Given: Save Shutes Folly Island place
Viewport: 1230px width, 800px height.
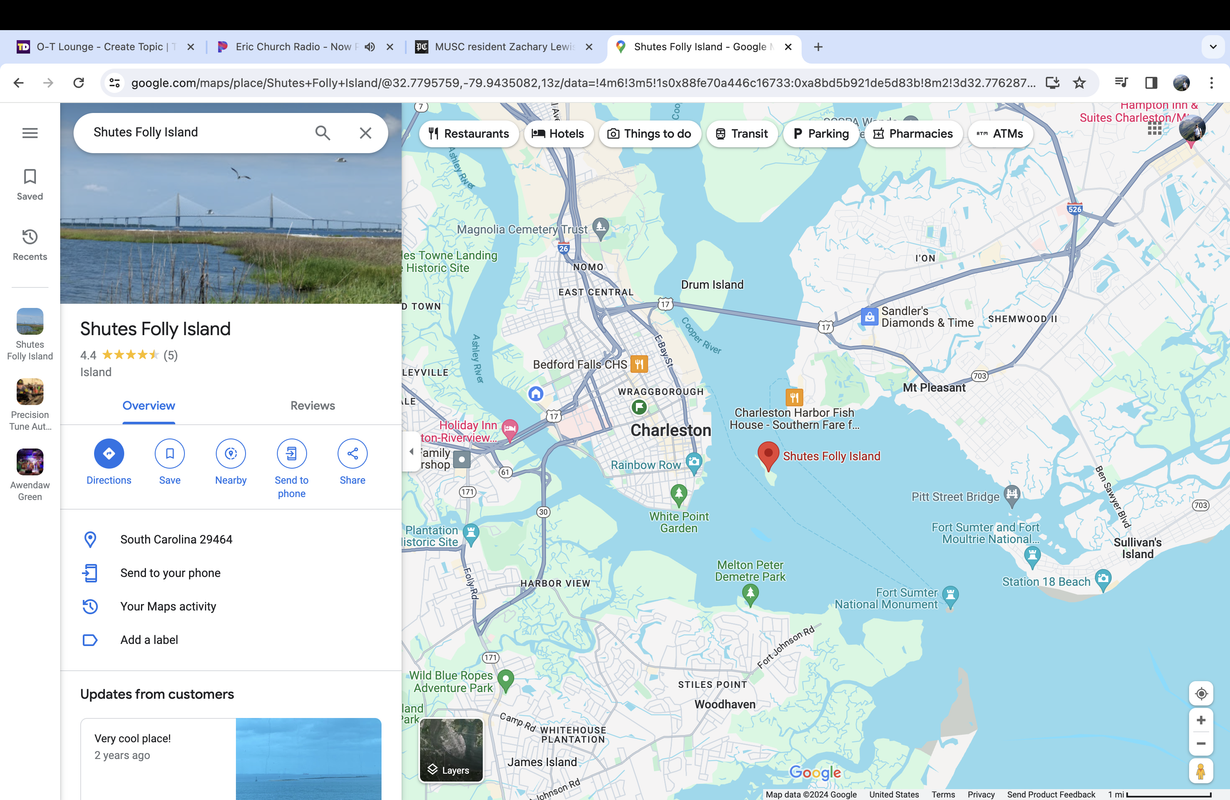Looking at the screenshot, I should (x=170, y=462).
